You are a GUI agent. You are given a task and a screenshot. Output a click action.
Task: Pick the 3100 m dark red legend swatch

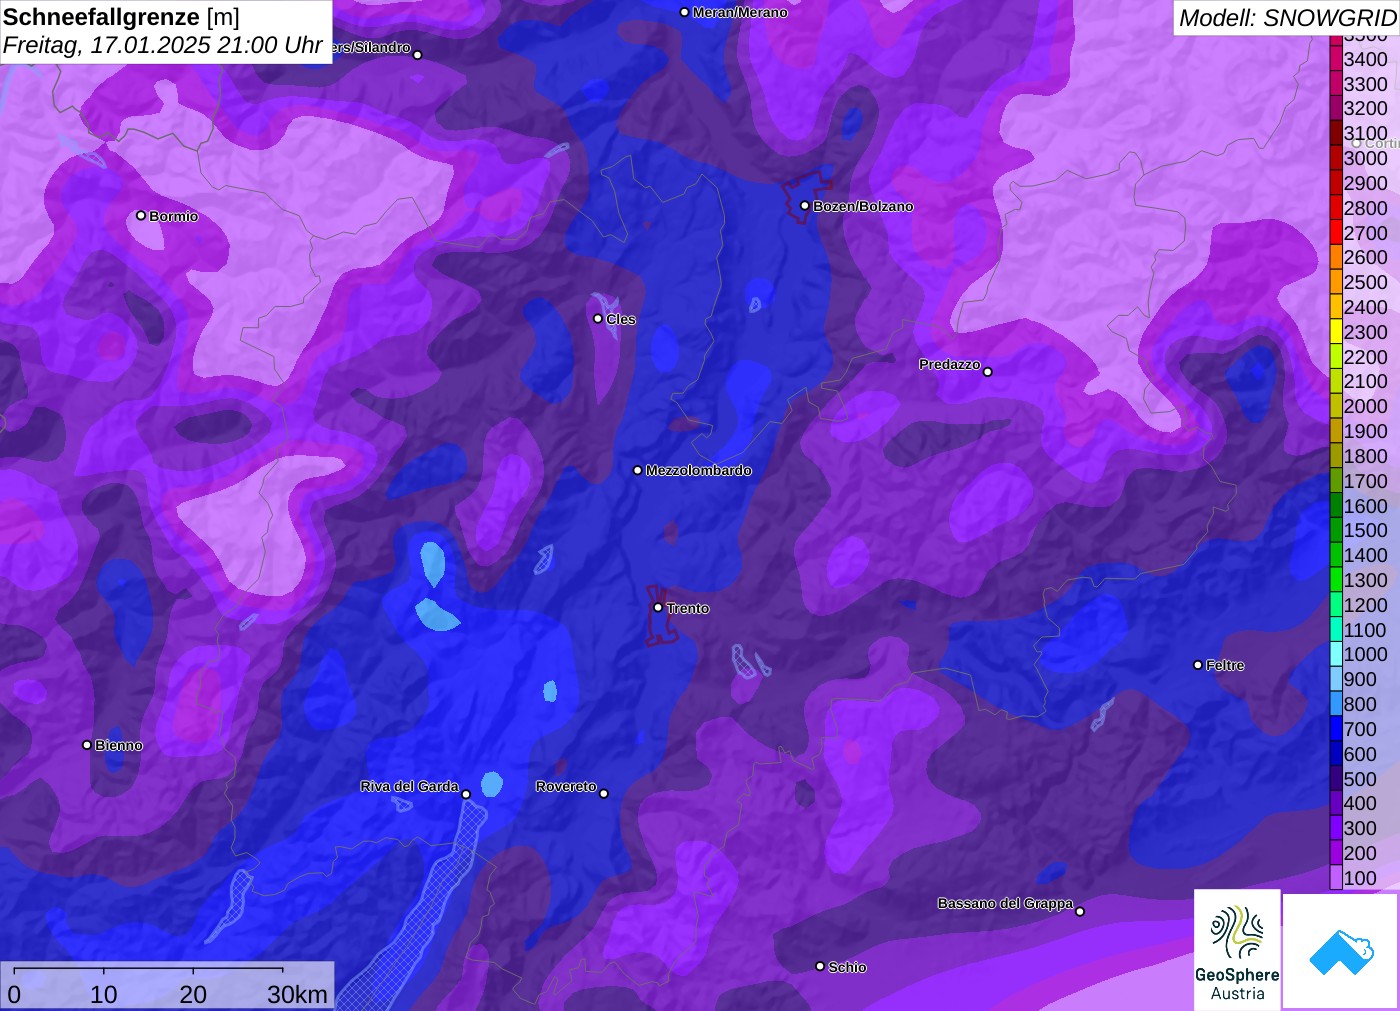click(1336, 133)
